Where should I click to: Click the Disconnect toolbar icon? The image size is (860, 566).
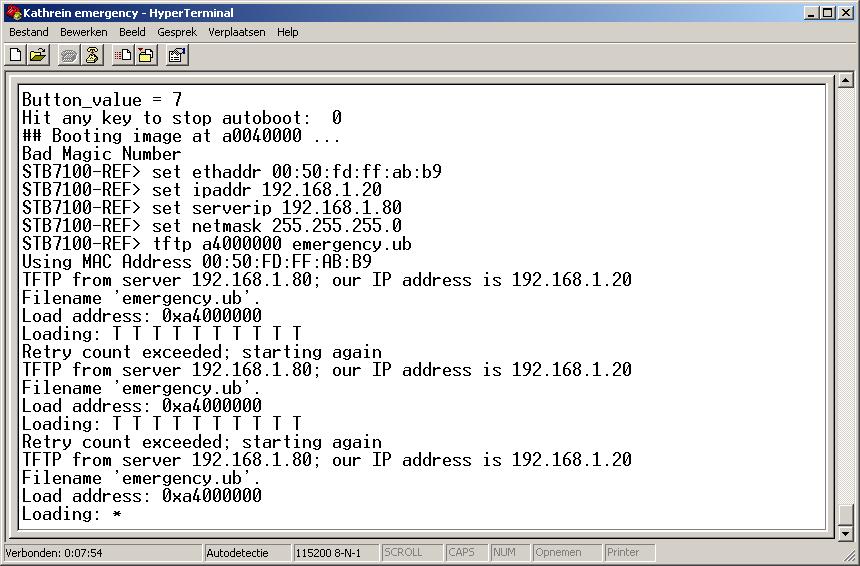[92, 55]
